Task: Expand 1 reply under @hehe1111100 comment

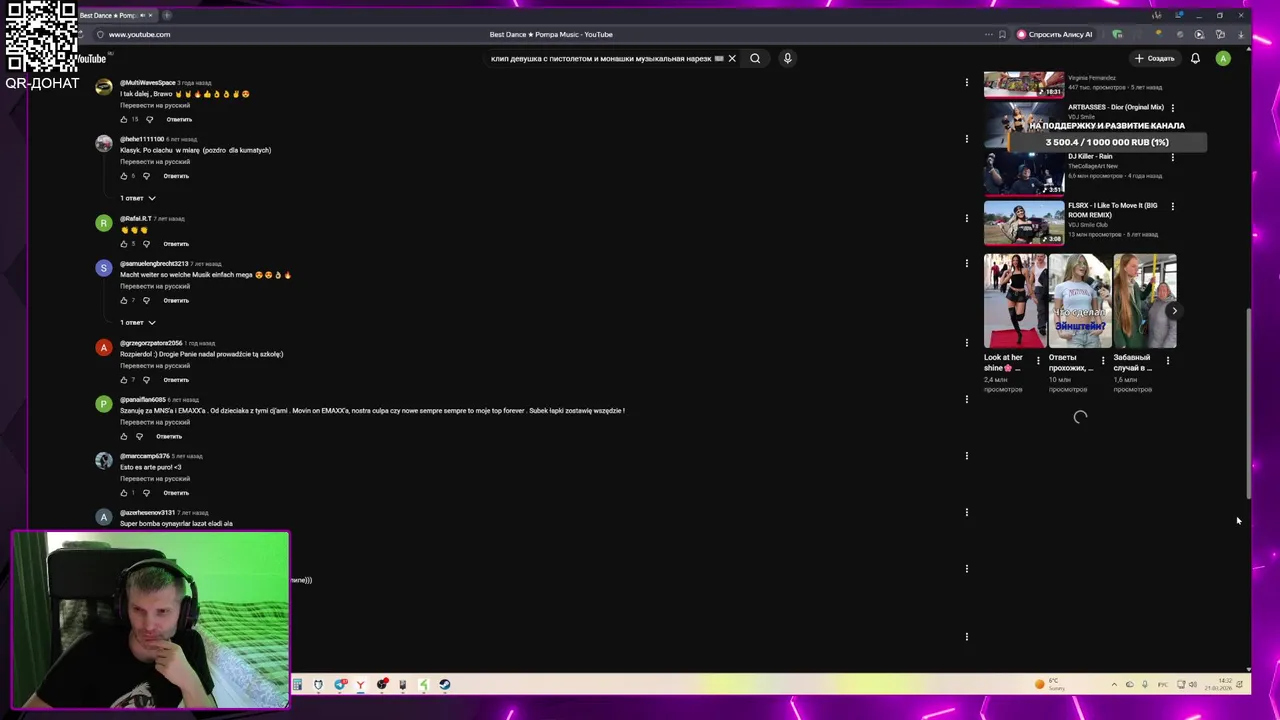Action: (x=138, y=198)
